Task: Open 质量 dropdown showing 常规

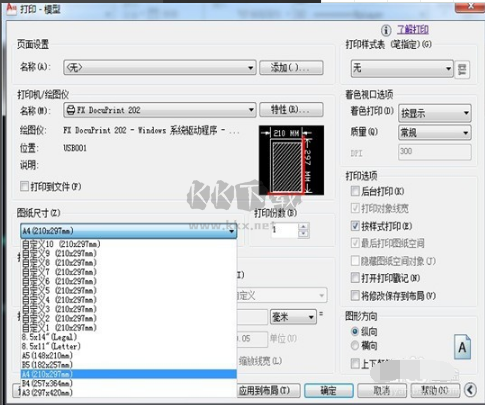Action: tap(435, 133)
